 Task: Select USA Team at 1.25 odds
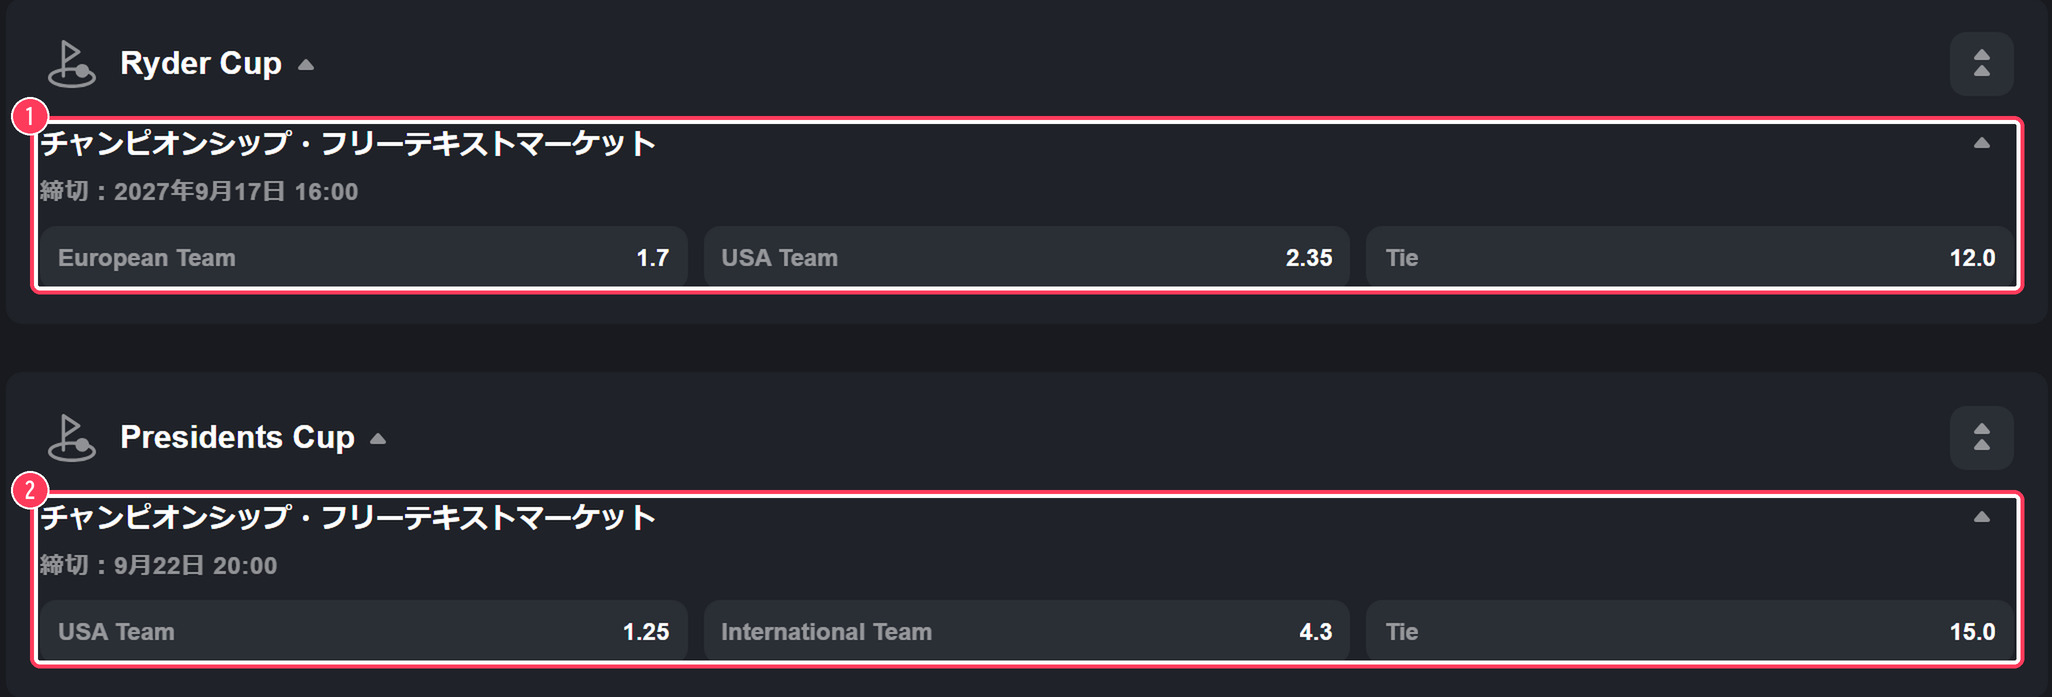pos(363,632)
